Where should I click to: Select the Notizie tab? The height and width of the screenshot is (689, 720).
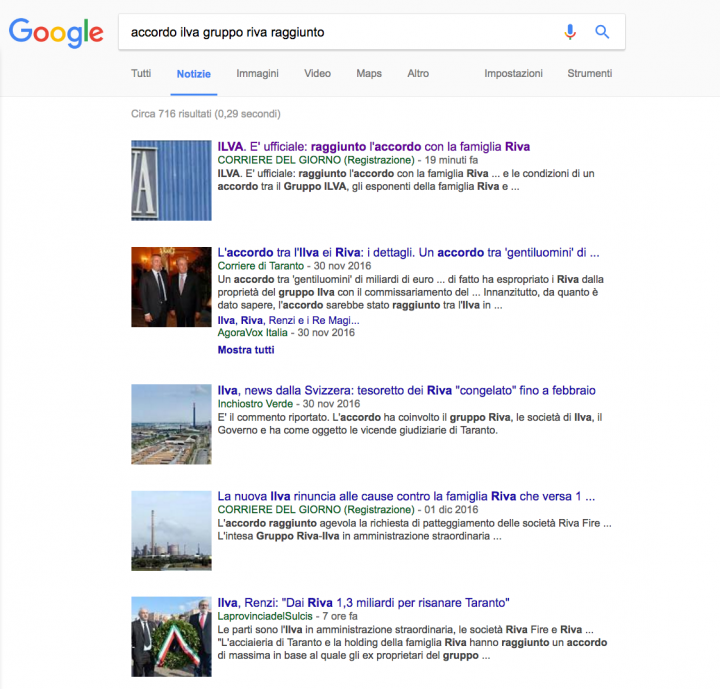point(193,74)
